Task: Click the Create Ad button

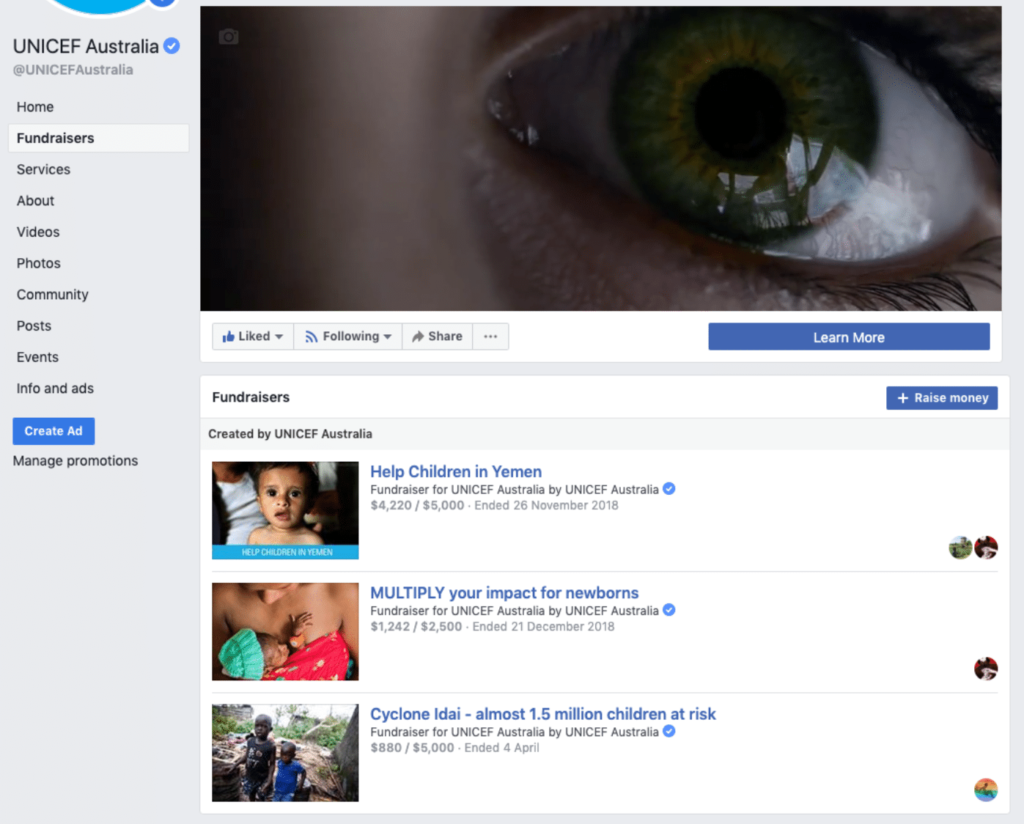Action: click(x=54, y=431)
